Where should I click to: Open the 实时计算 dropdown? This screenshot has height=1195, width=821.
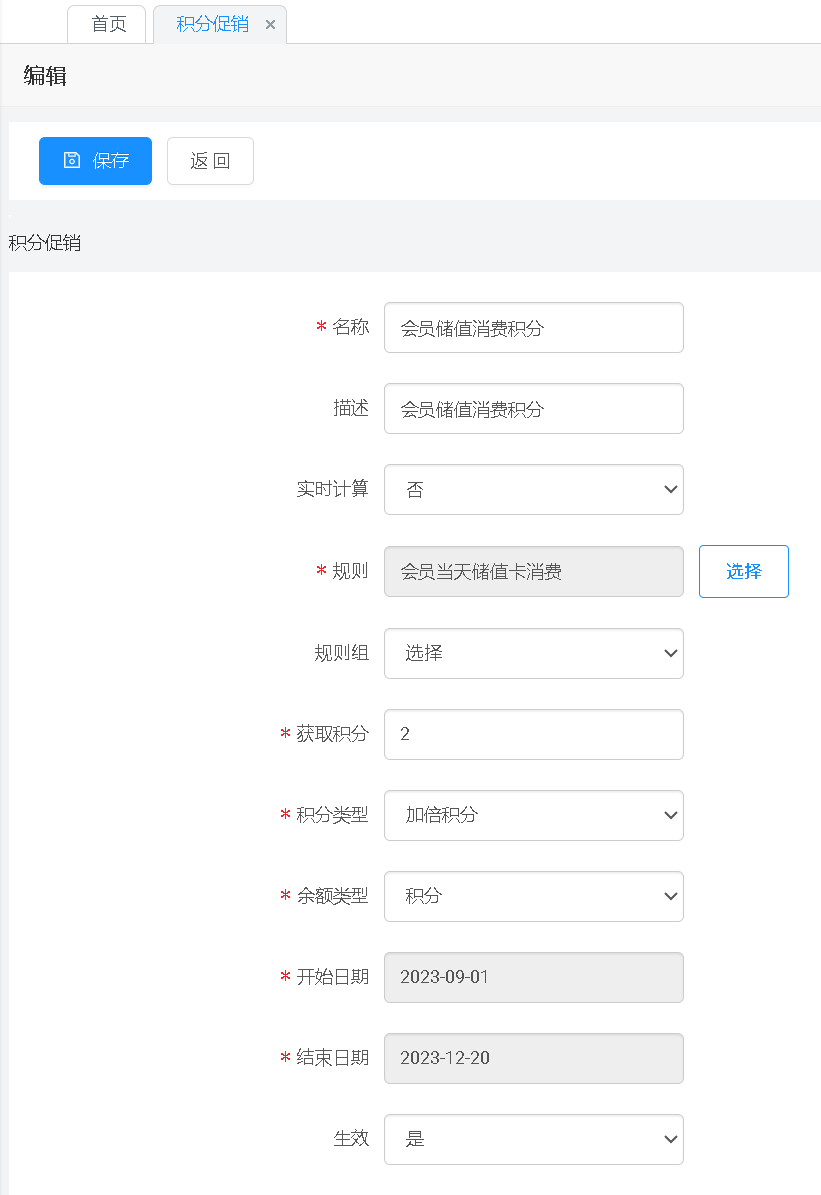click(534, 489)
